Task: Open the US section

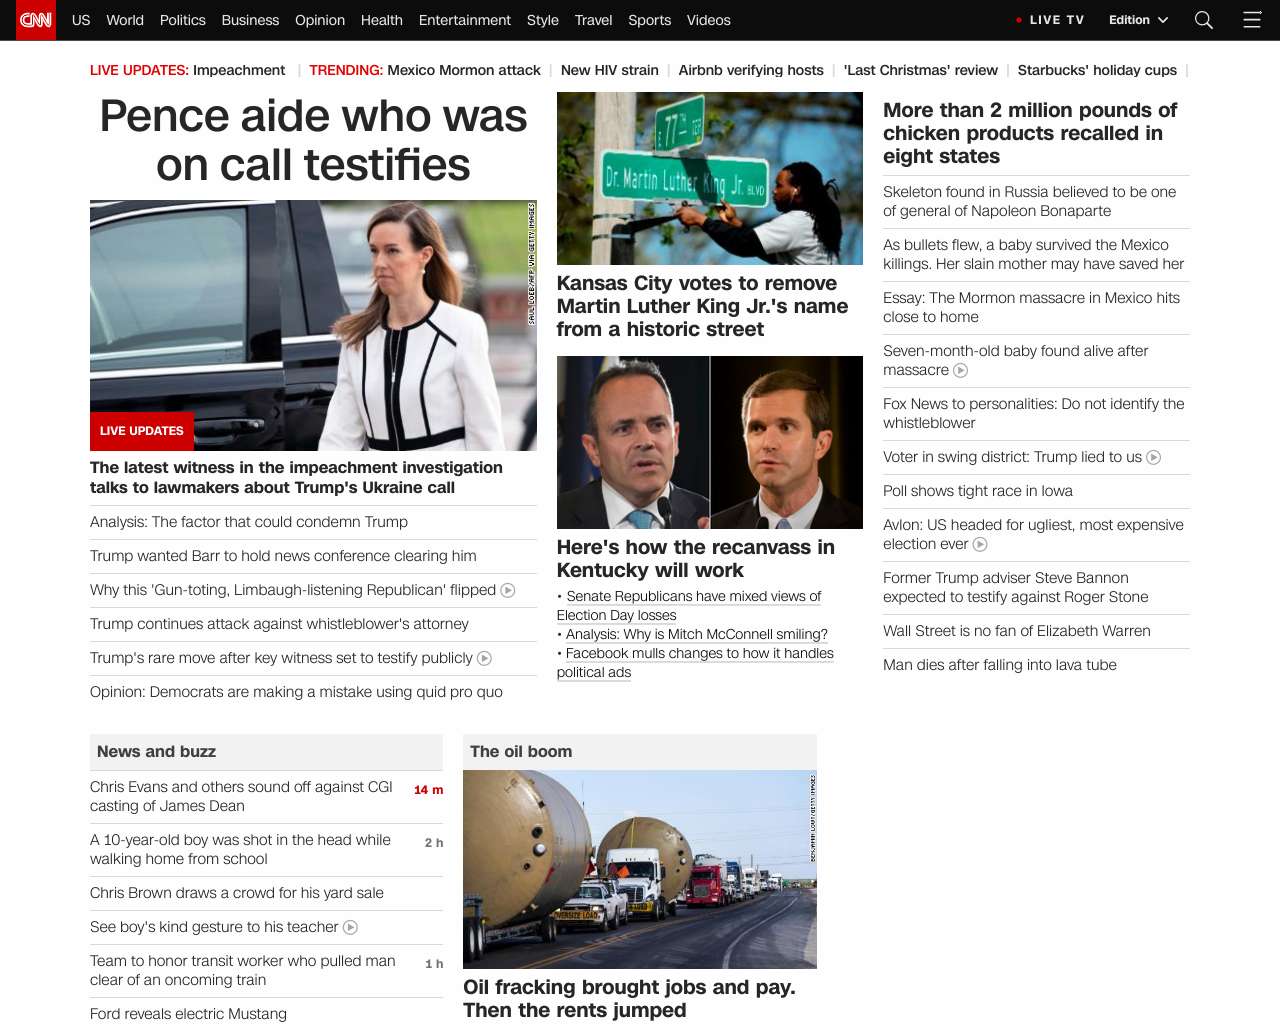Action: click(x=81, y=20)
